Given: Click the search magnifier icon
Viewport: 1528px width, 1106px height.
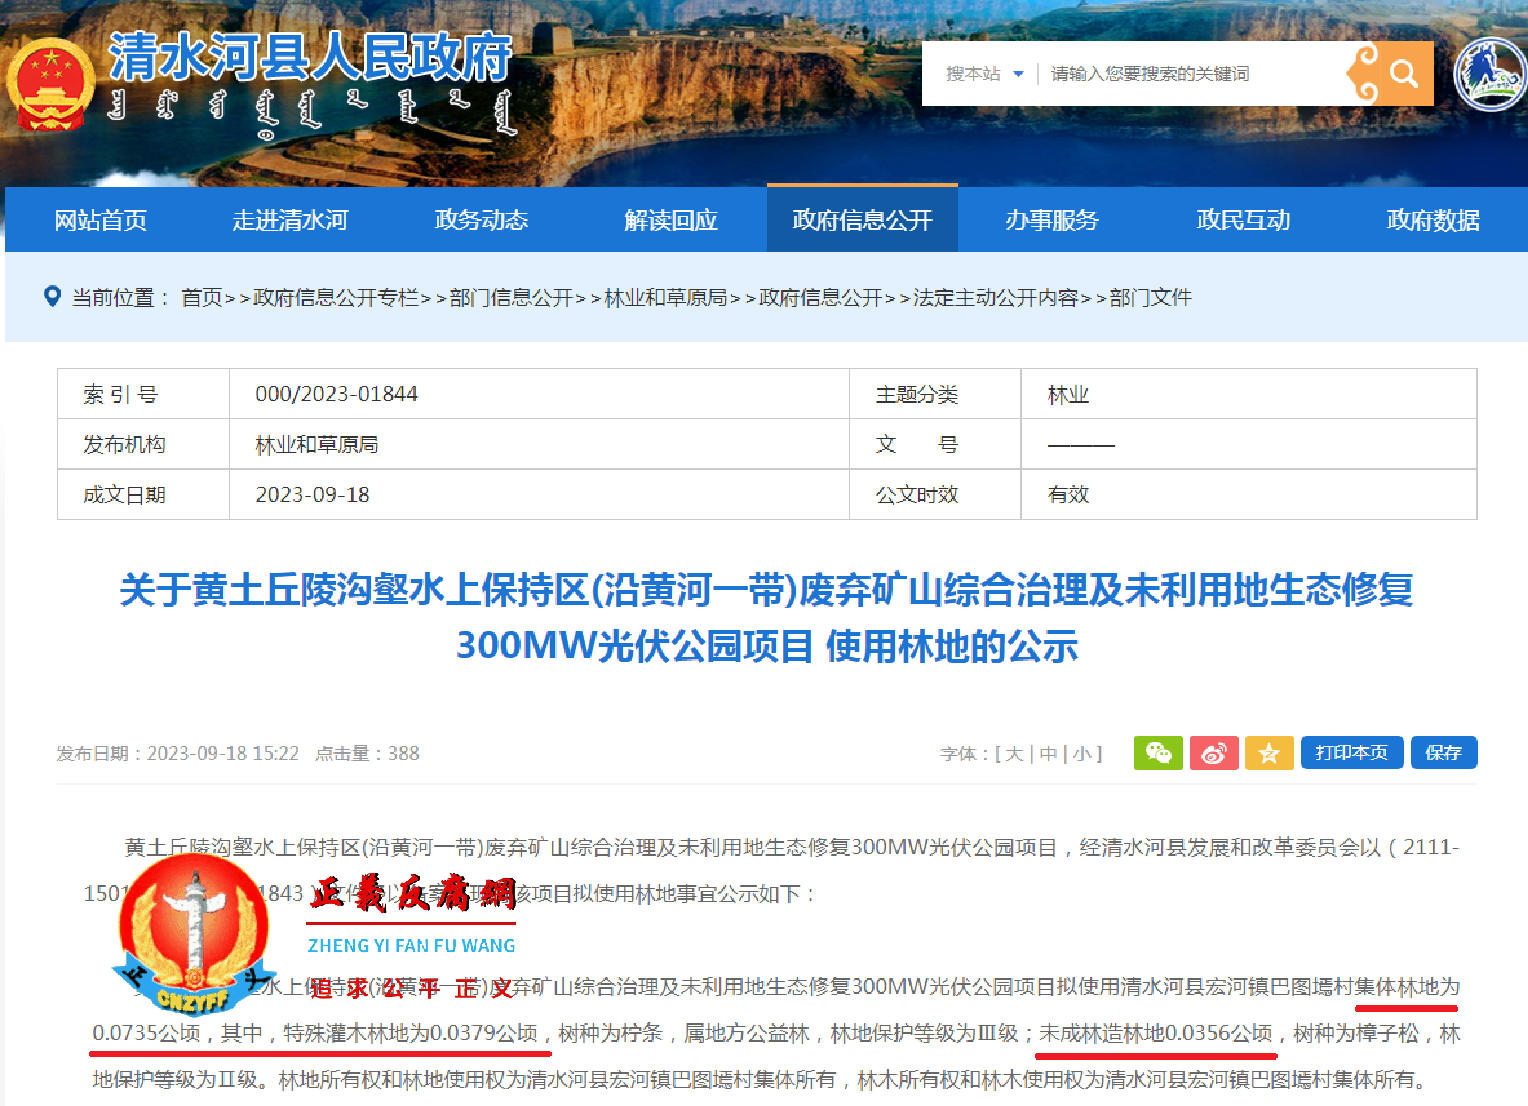Looking at the screenshot, I should (x=1403, y=73).
